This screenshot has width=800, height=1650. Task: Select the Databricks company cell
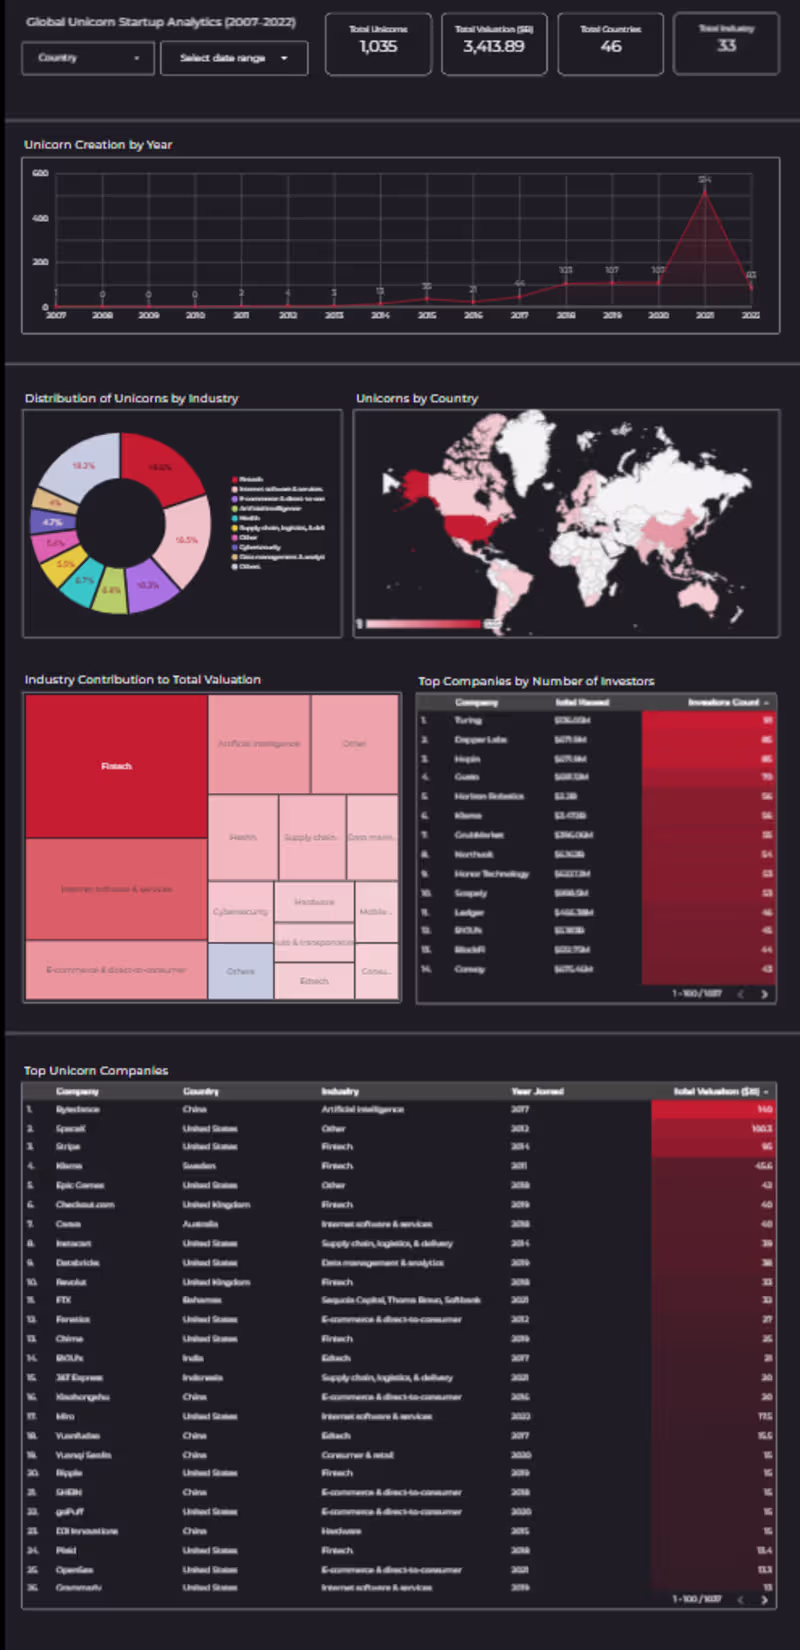coord(77,1262)
